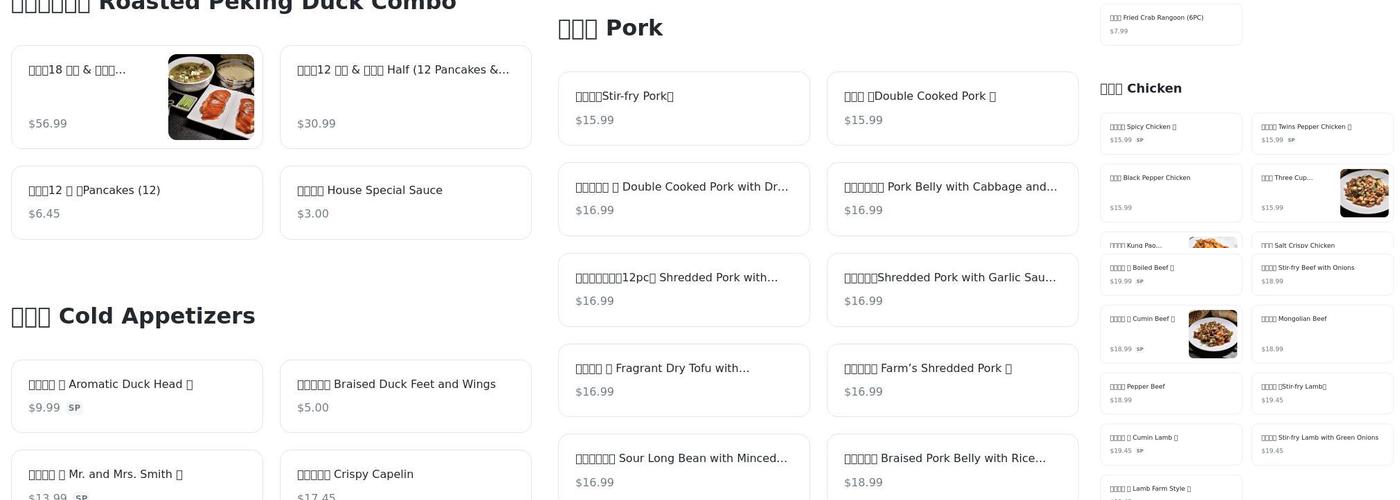Open the Aromatic Duck Head item
The image size is (1400, 500).
coord(136,395)
